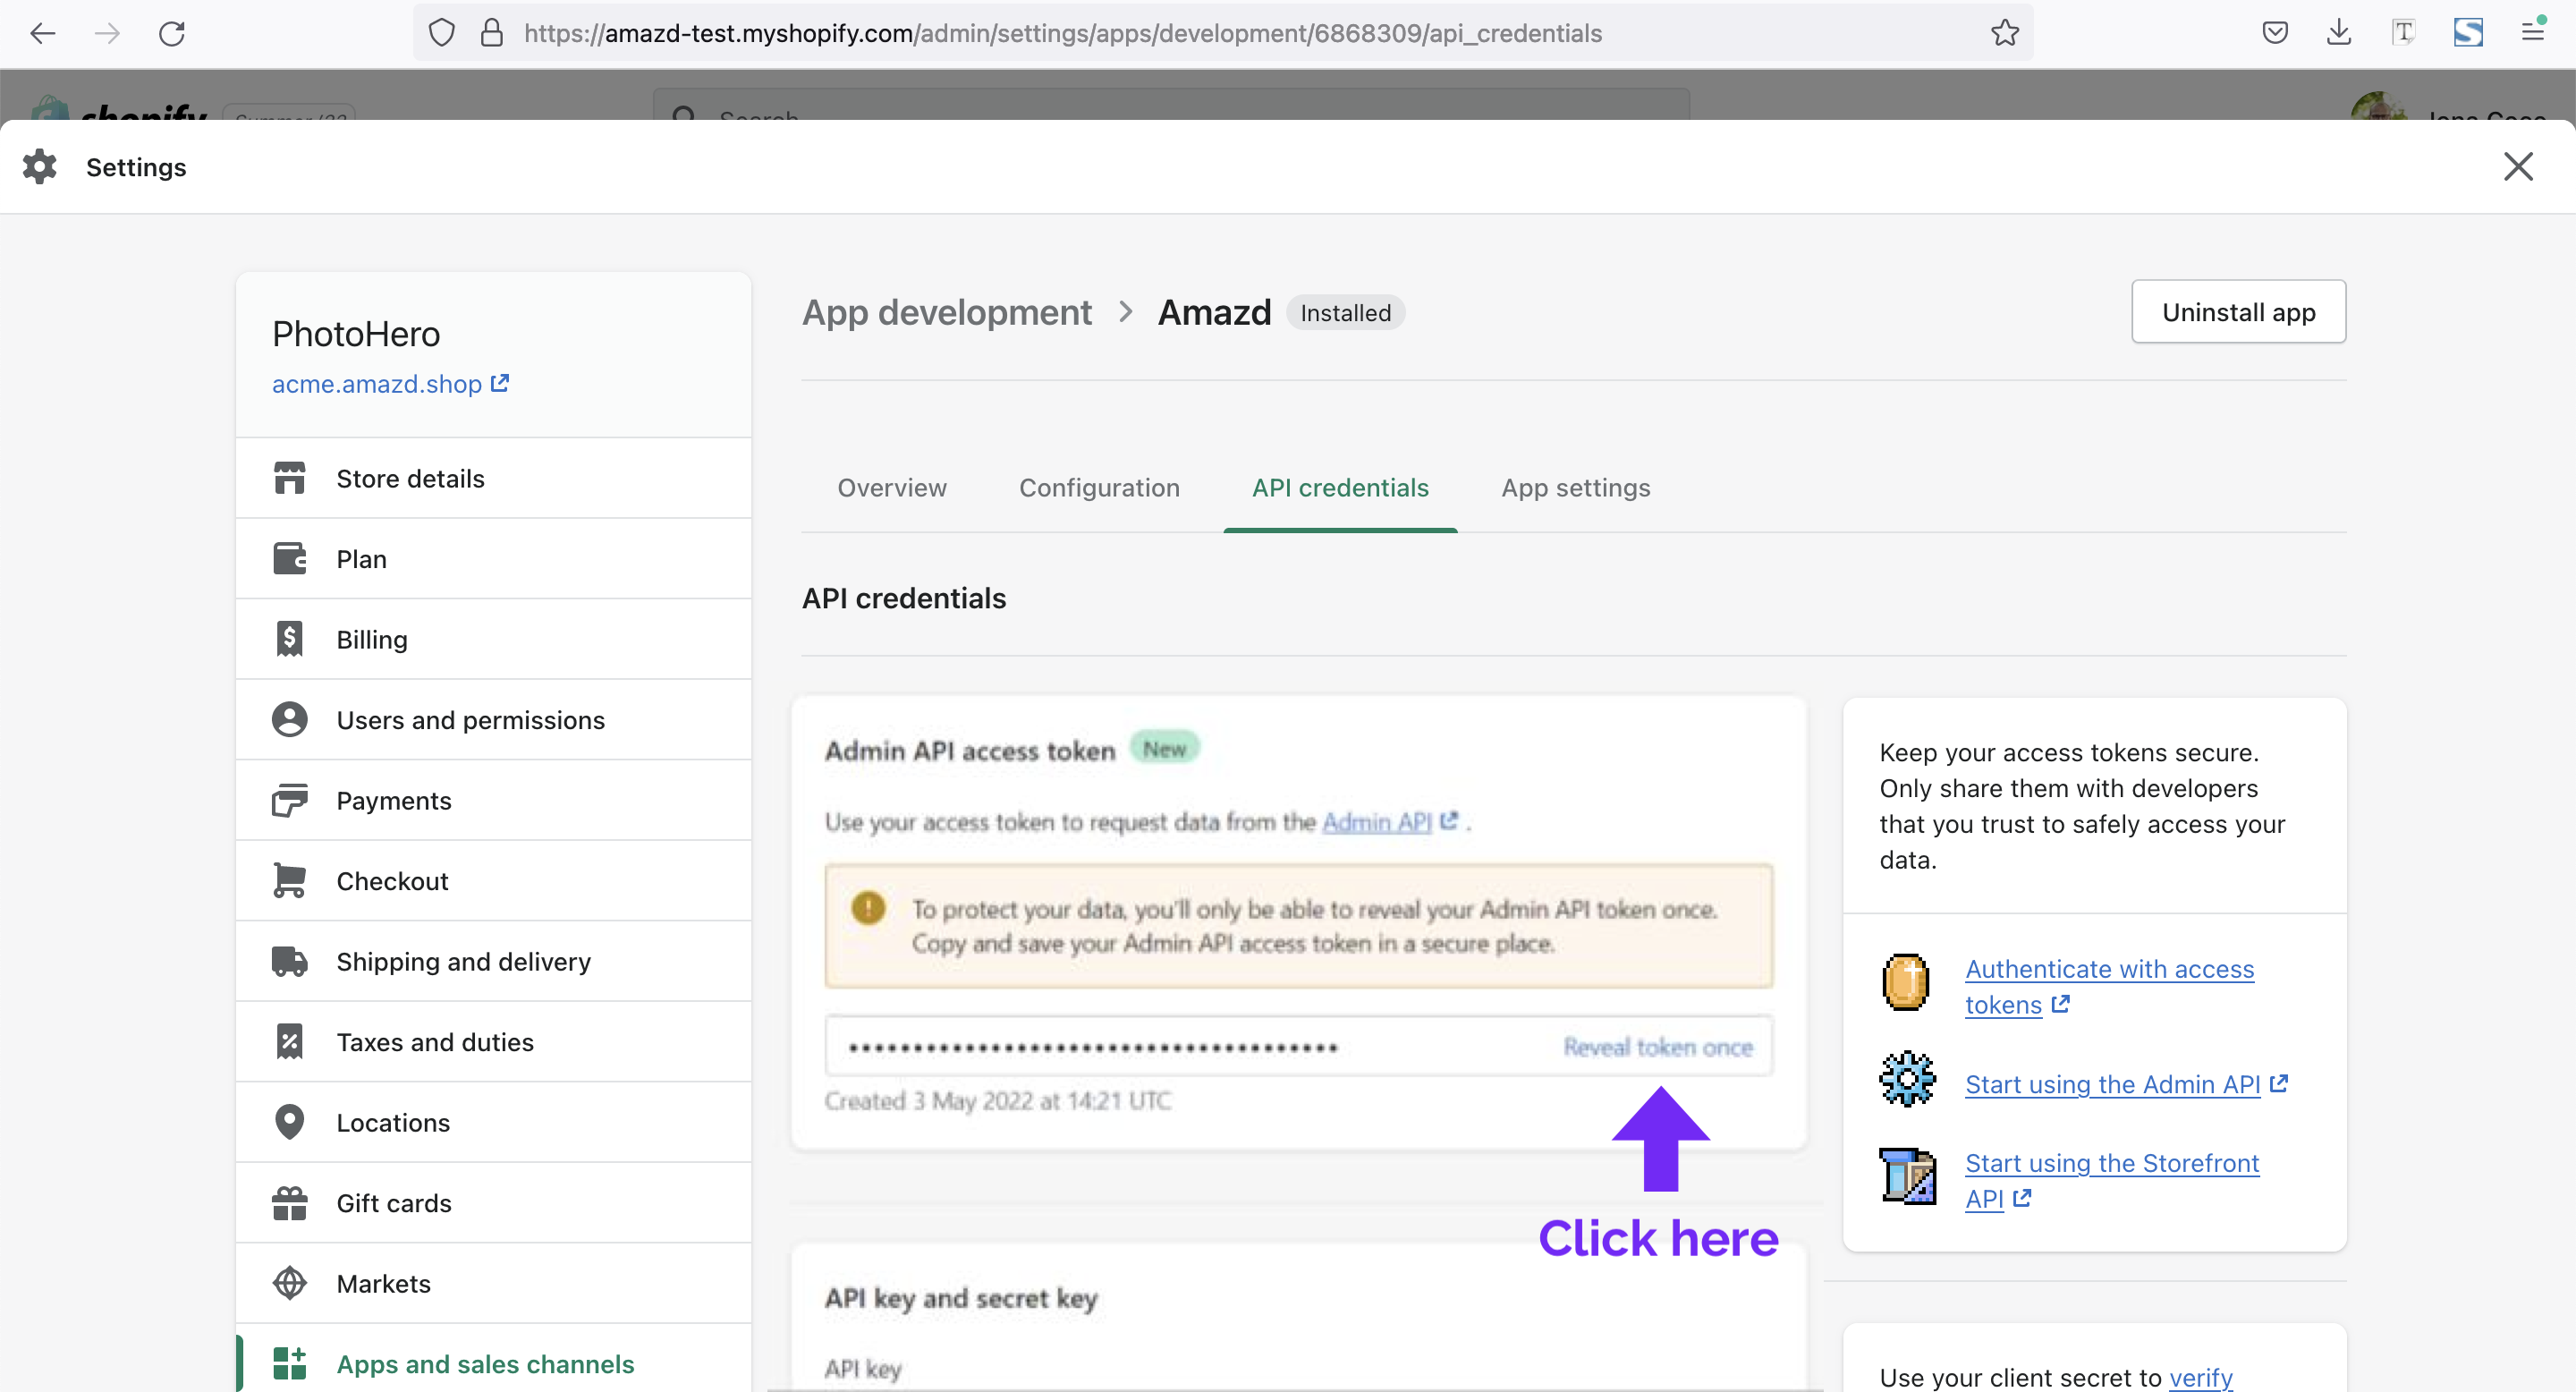Click Reveal token once
The height and width of the screenshot is (1392, 2576).
tap(1658, 1047)
